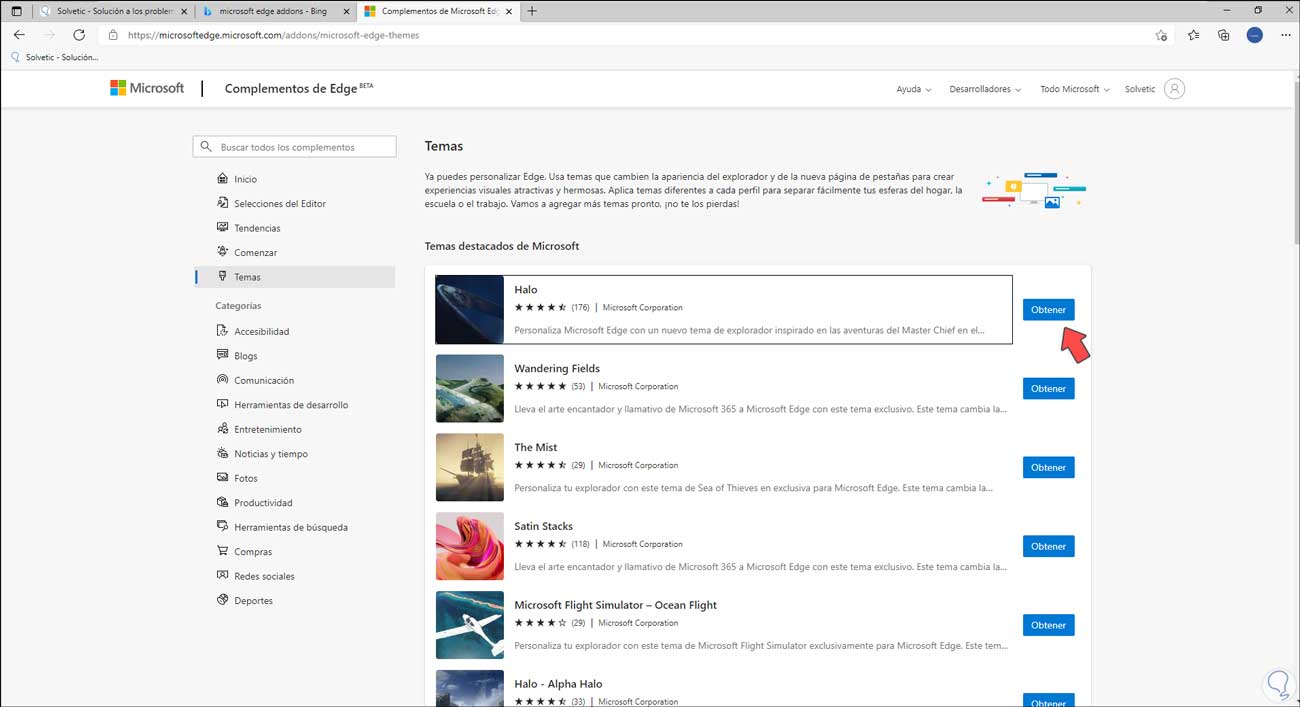Open the Wandering Fields thumbnail
Viewport: 1300px width, 707px height.
click(470, 389)
